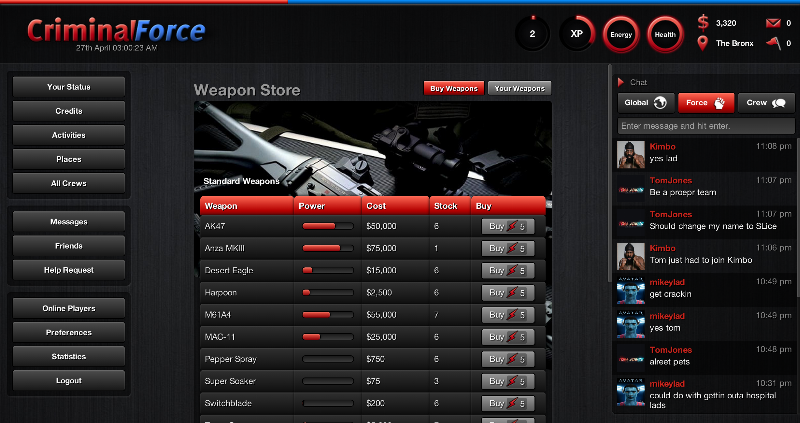Click mikeylad avatar on 'get crackin' message
This screenshot has width=800, height=423.
pos(631,290)
